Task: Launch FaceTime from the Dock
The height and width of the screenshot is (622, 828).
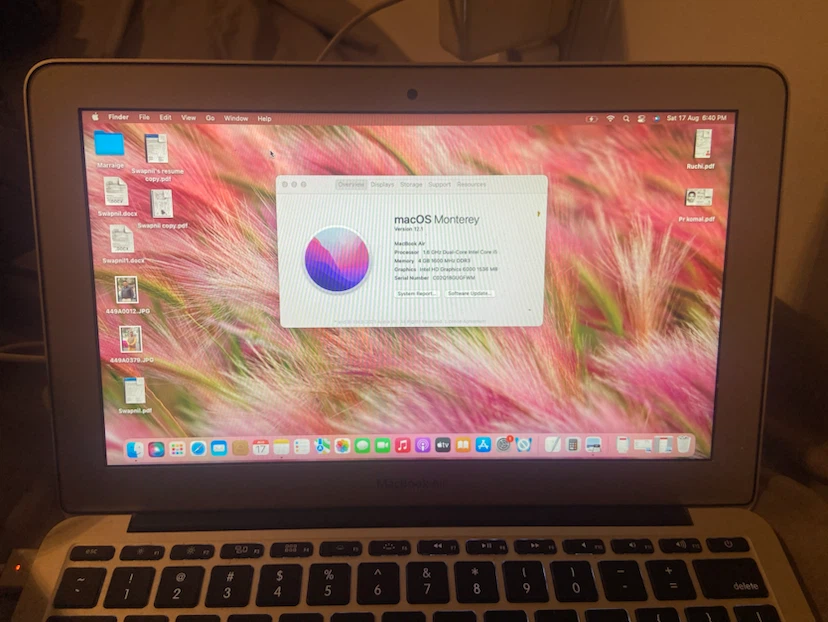Action: pyautogui.click(x=382, y=446)
